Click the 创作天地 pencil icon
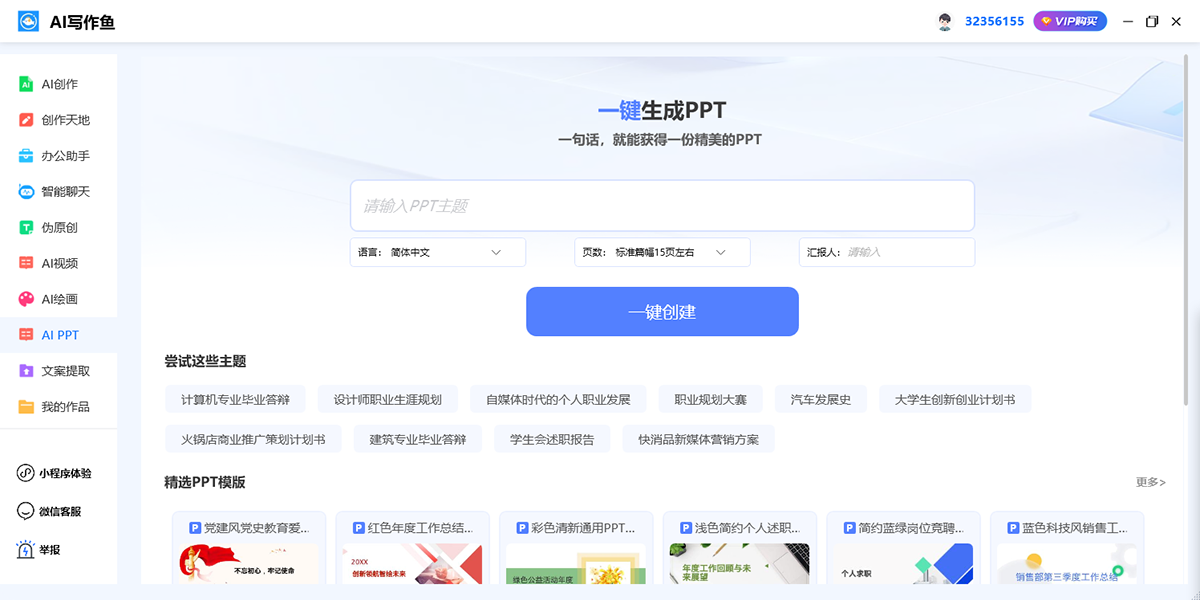Viewport: 1200px width, 600px height. tap(26, 120)
